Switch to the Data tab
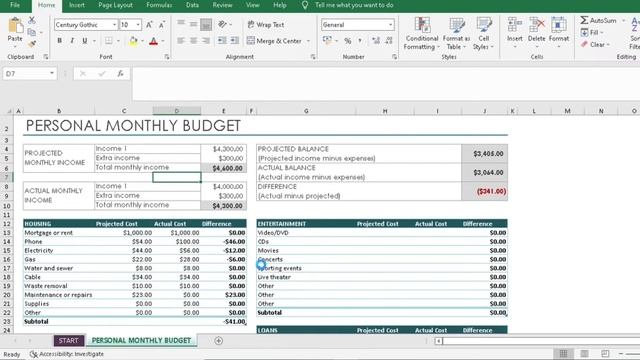The height and width of the screenshot is (360, 640). point(192,5)
